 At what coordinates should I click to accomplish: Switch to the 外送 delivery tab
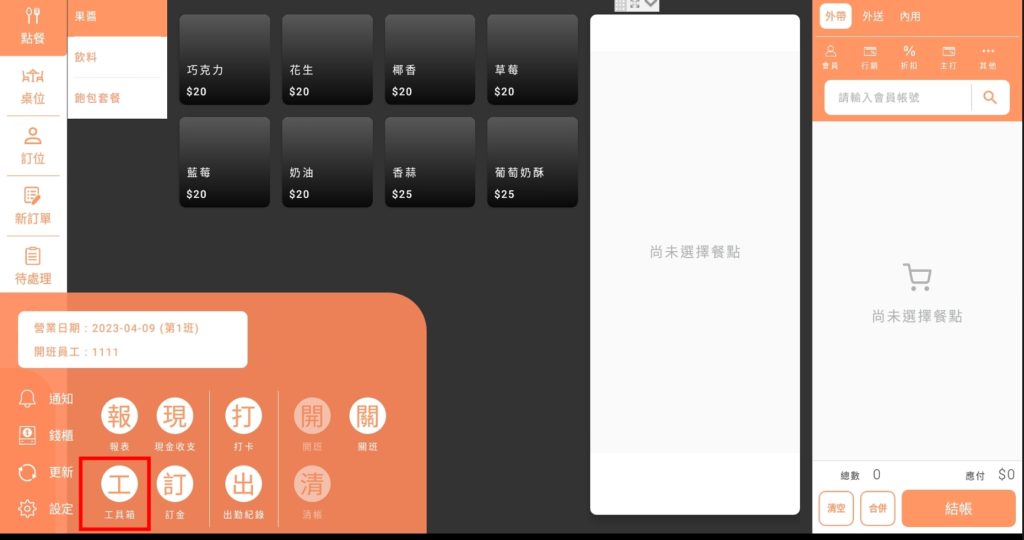873,16
